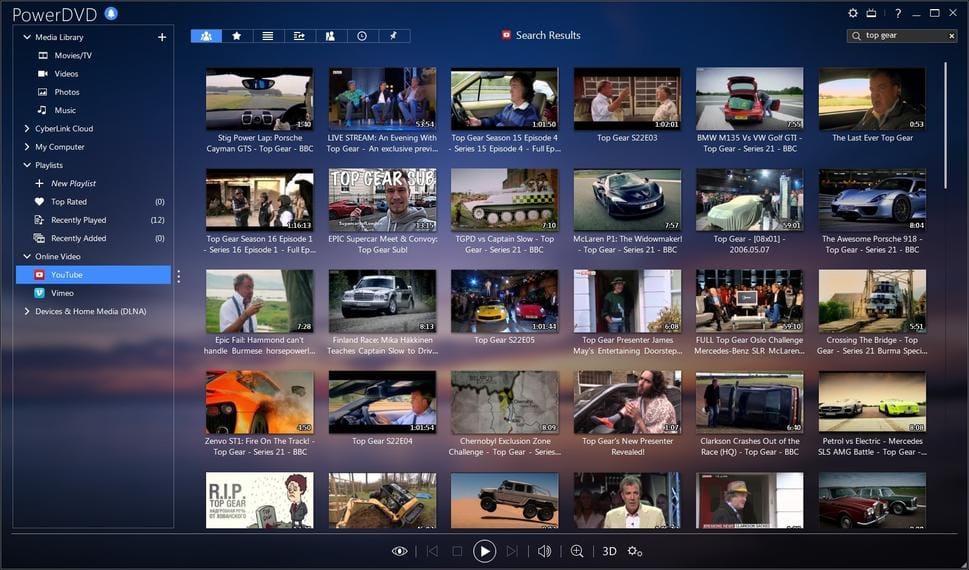Open the zoom magnifier control in the playback bar
Viewport: 969px width, 570px height.
pos(577,551)
